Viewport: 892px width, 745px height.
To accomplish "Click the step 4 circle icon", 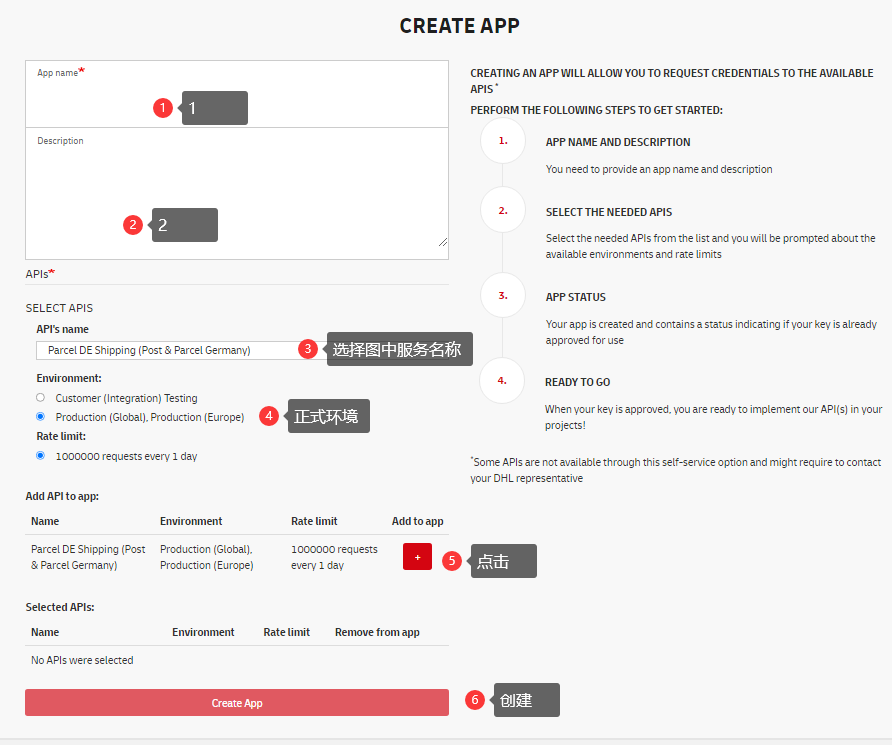I will [503, 381].
